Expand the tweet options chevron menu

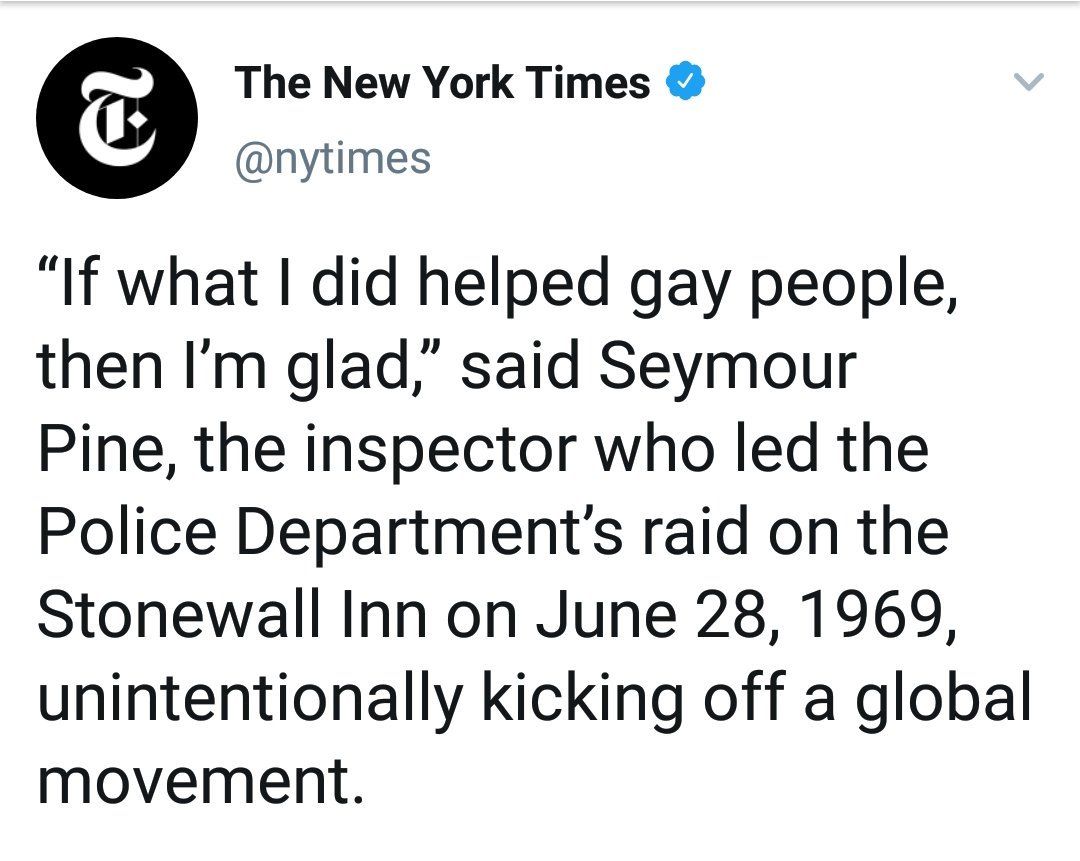1030,81
